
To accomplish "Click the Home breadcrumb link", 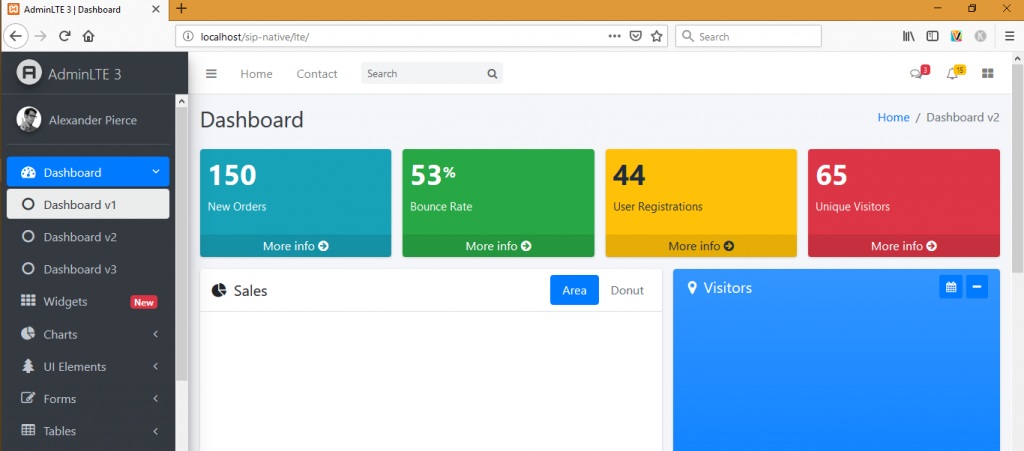I will pyautogui.click(x=893, y=117).
